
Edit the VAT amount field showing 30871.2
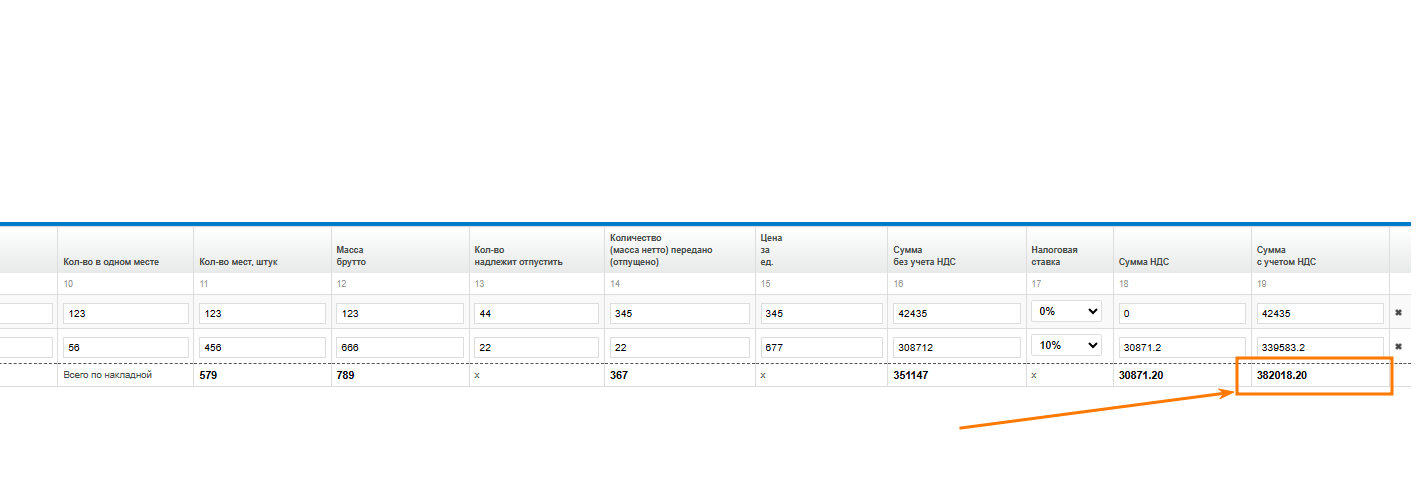1182,346
